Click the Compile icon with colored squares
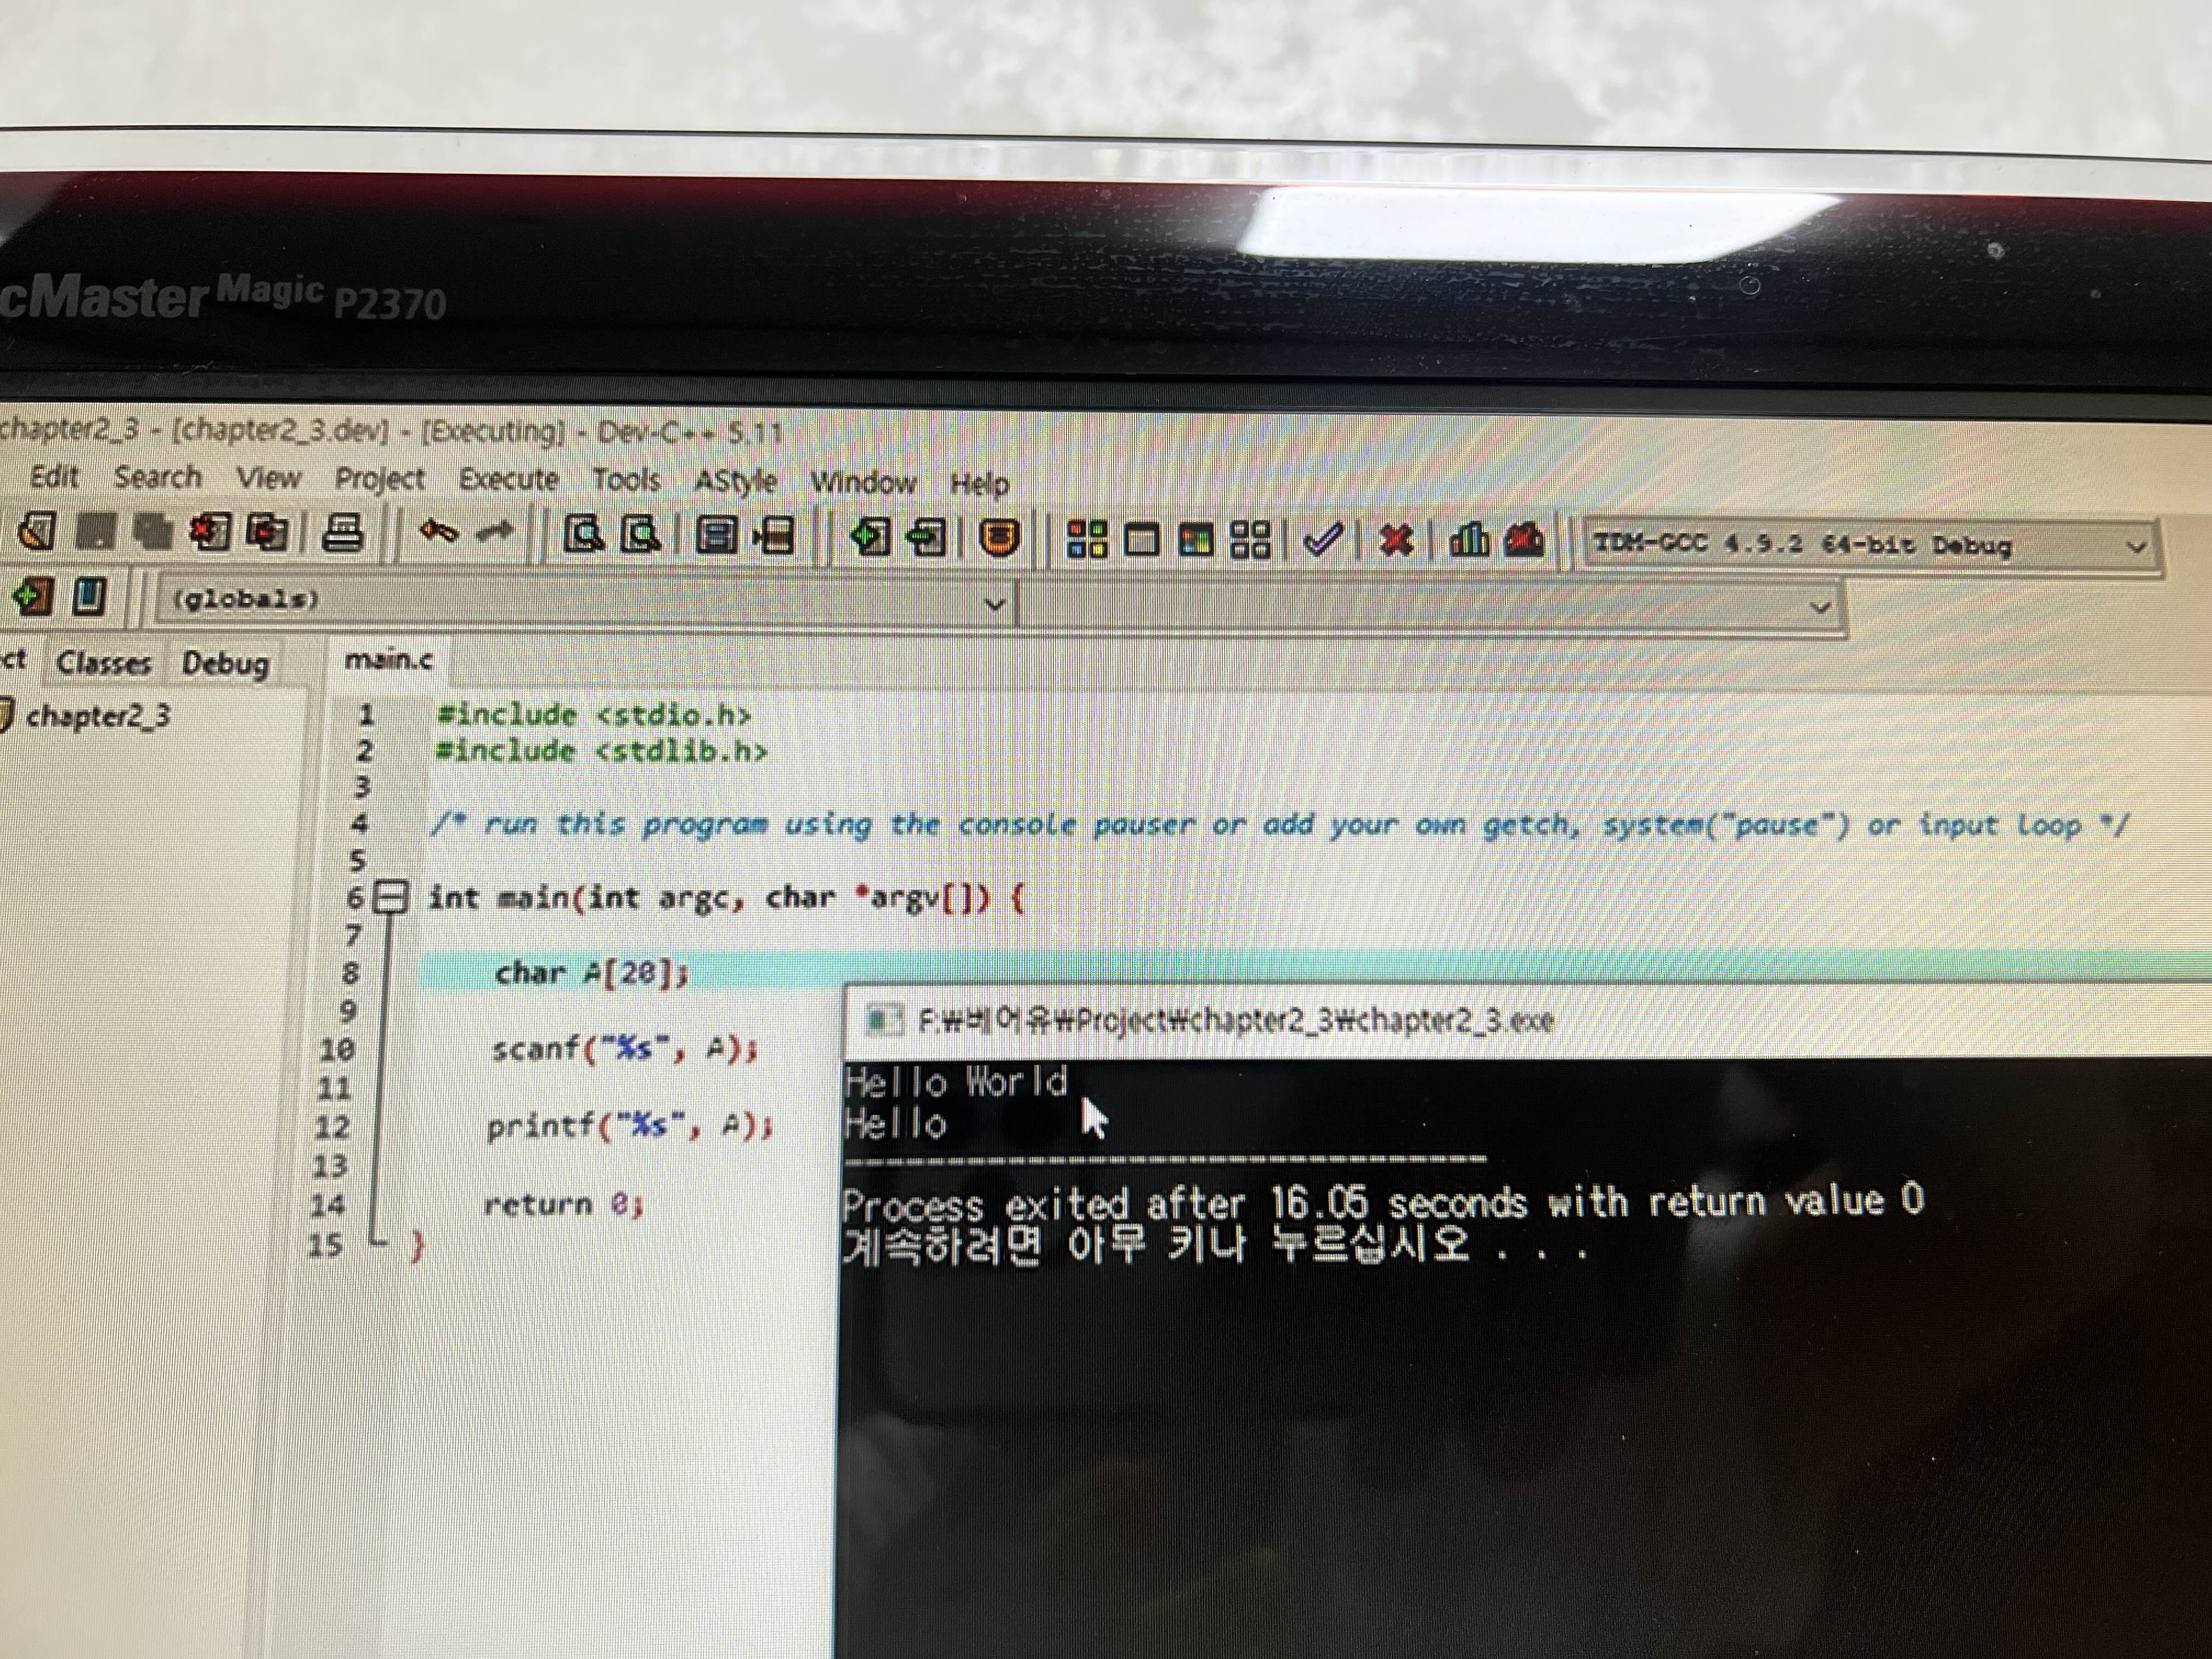2212x1659 pixels. tap(1087, 539)
